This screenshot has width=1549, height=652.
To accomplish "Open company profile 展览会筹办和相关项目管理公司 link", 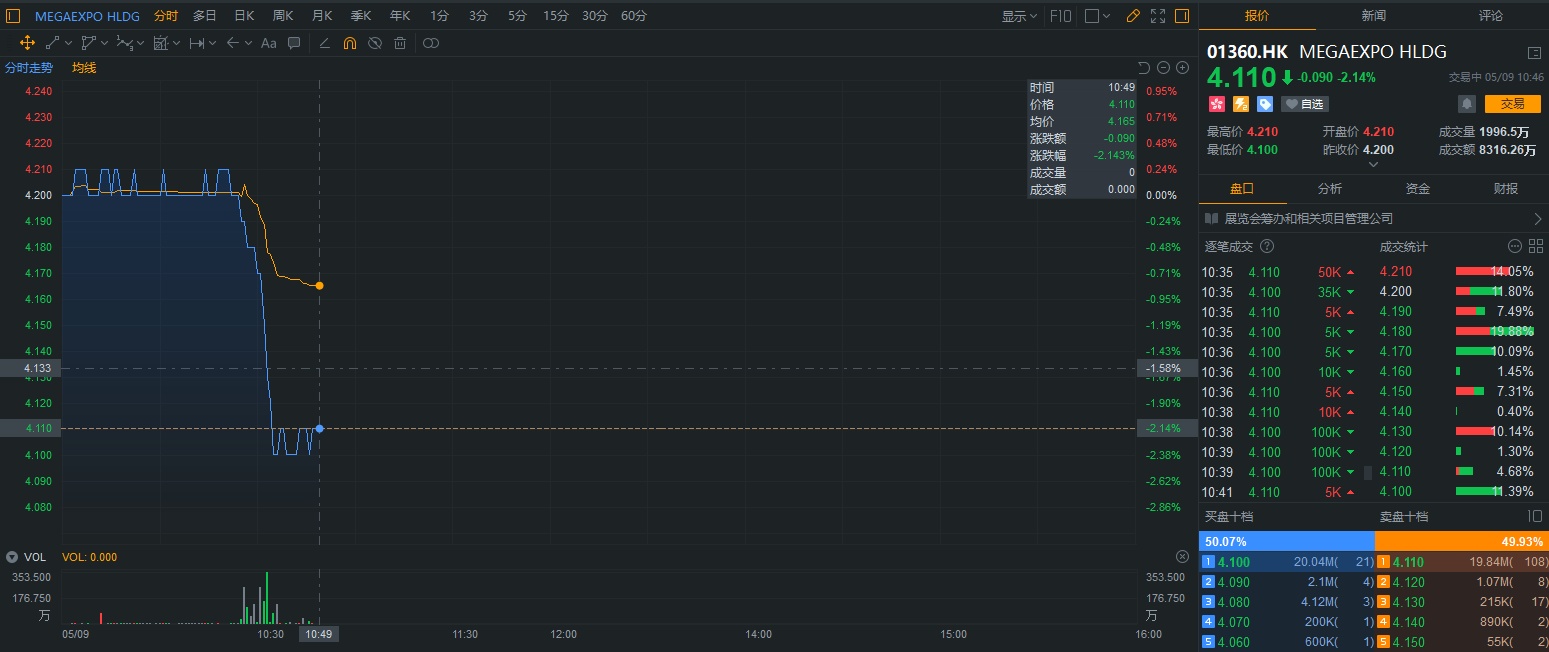I will (1373, 218).
